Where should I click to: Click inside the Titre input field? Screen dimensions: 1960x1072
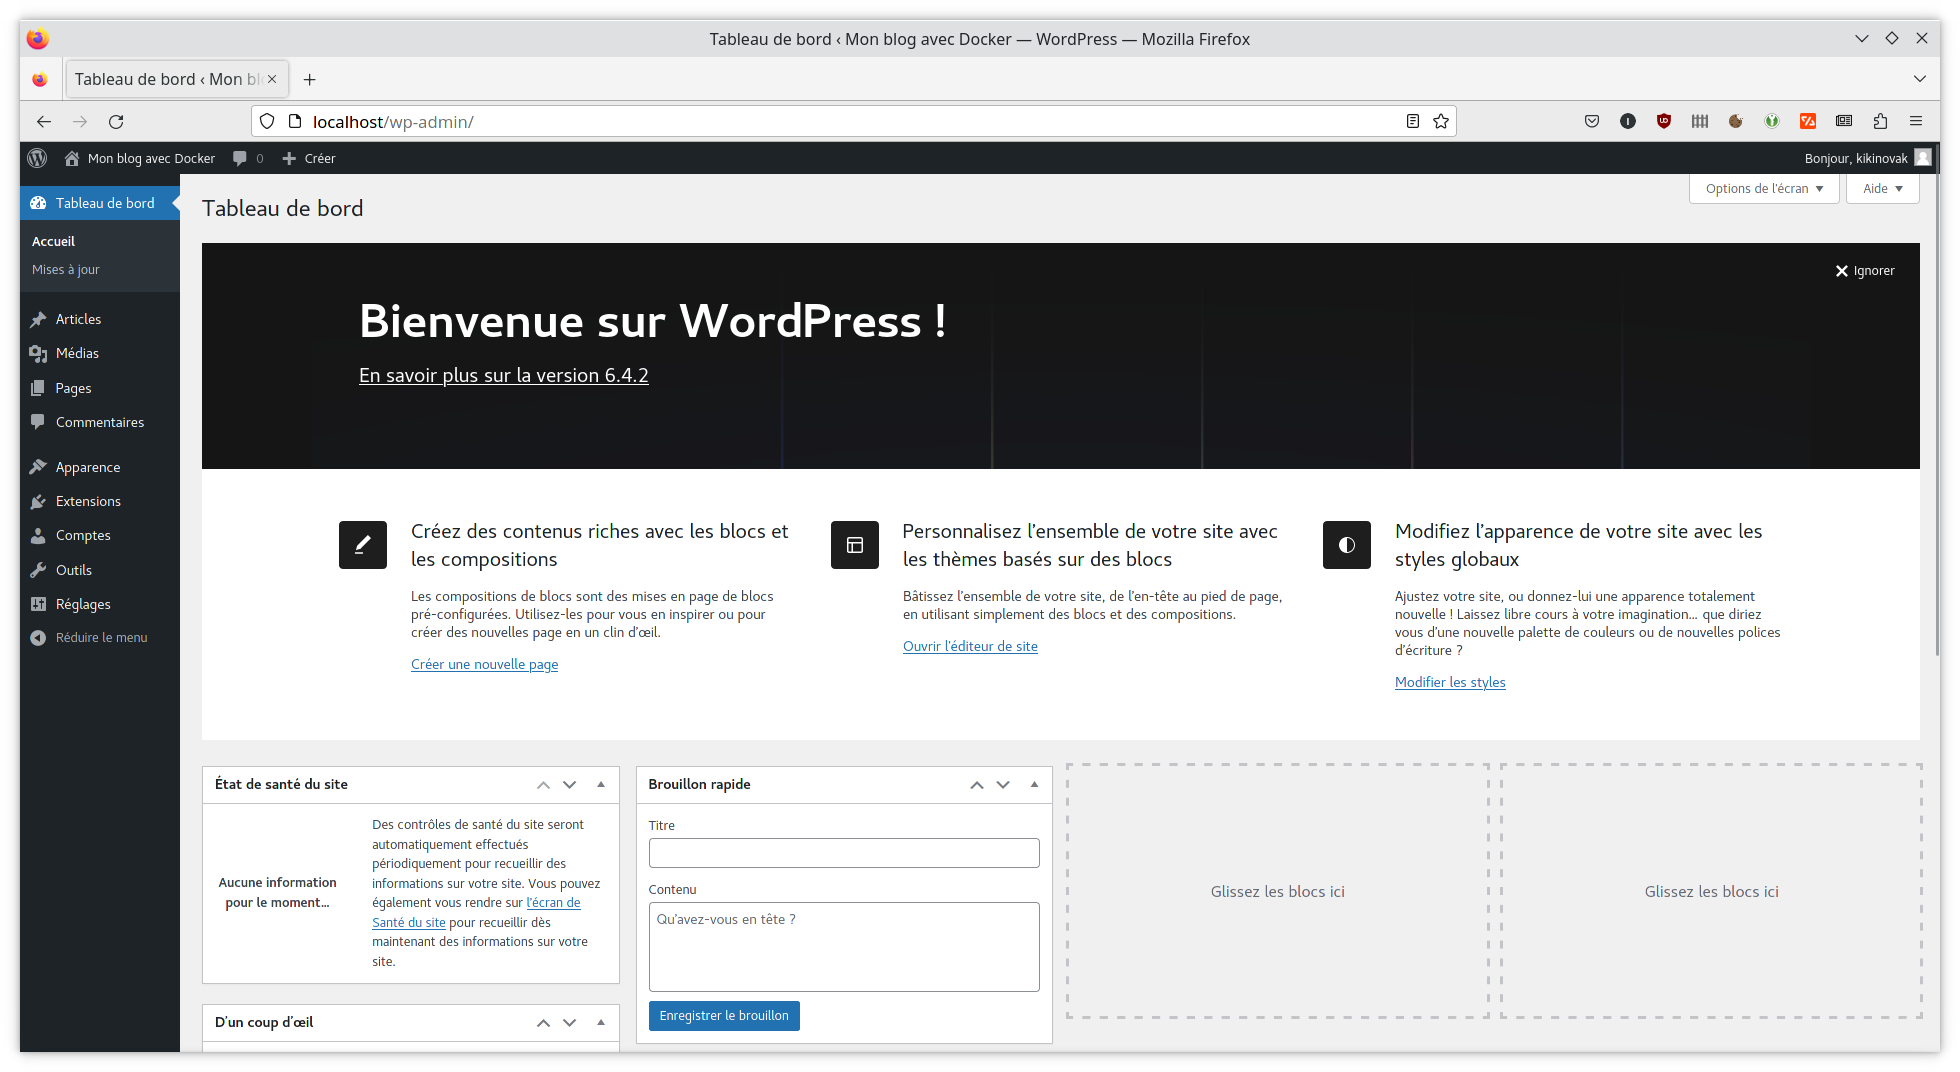pyautogui.click(x=843, y=852)
